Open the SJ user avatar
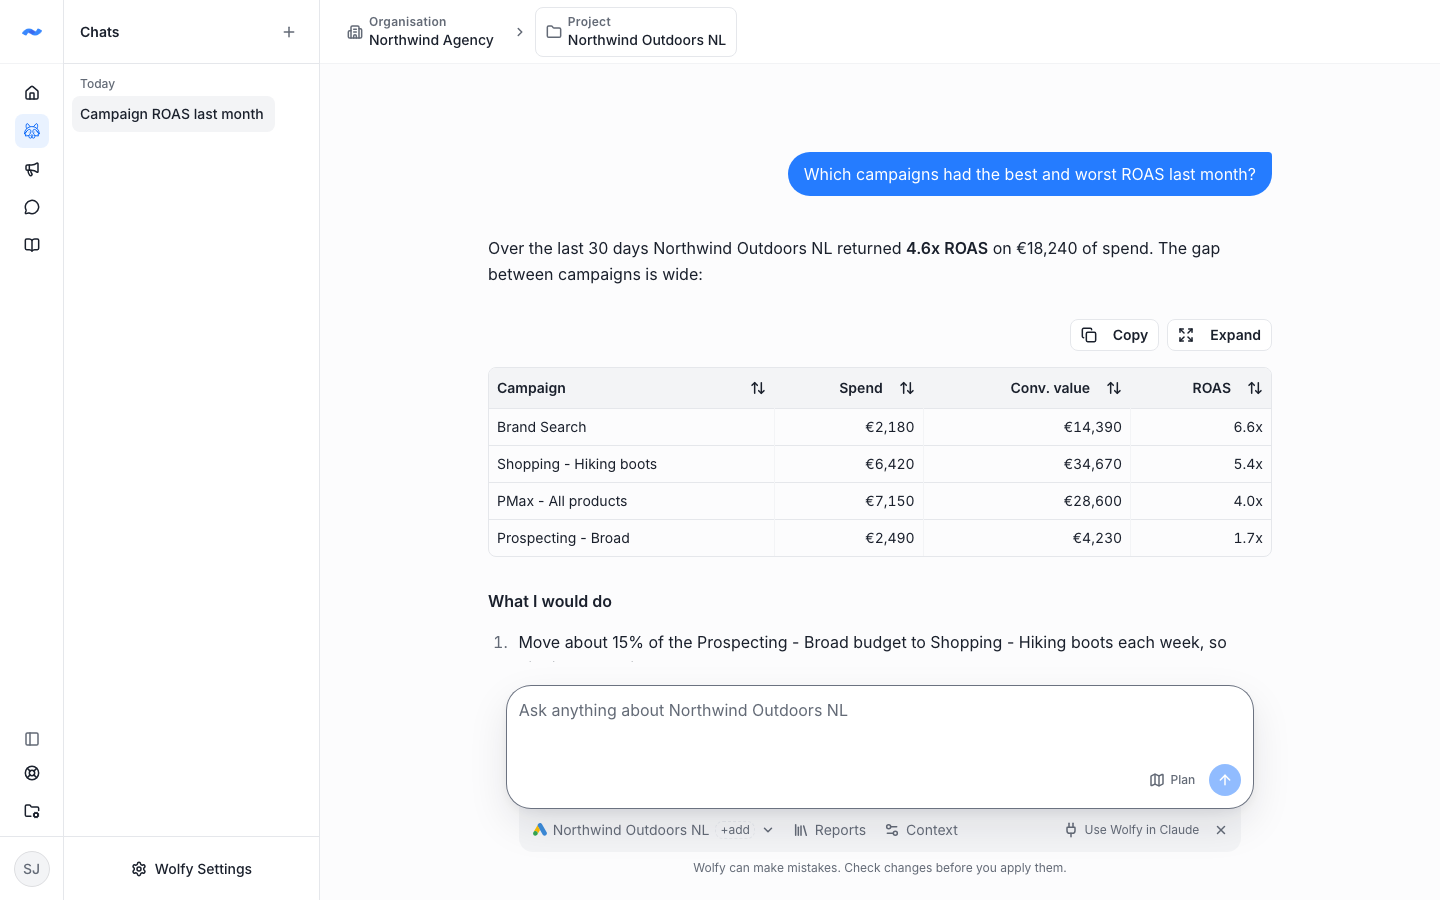Viewport: 1440px width, 900px height. tap(32, 869)
